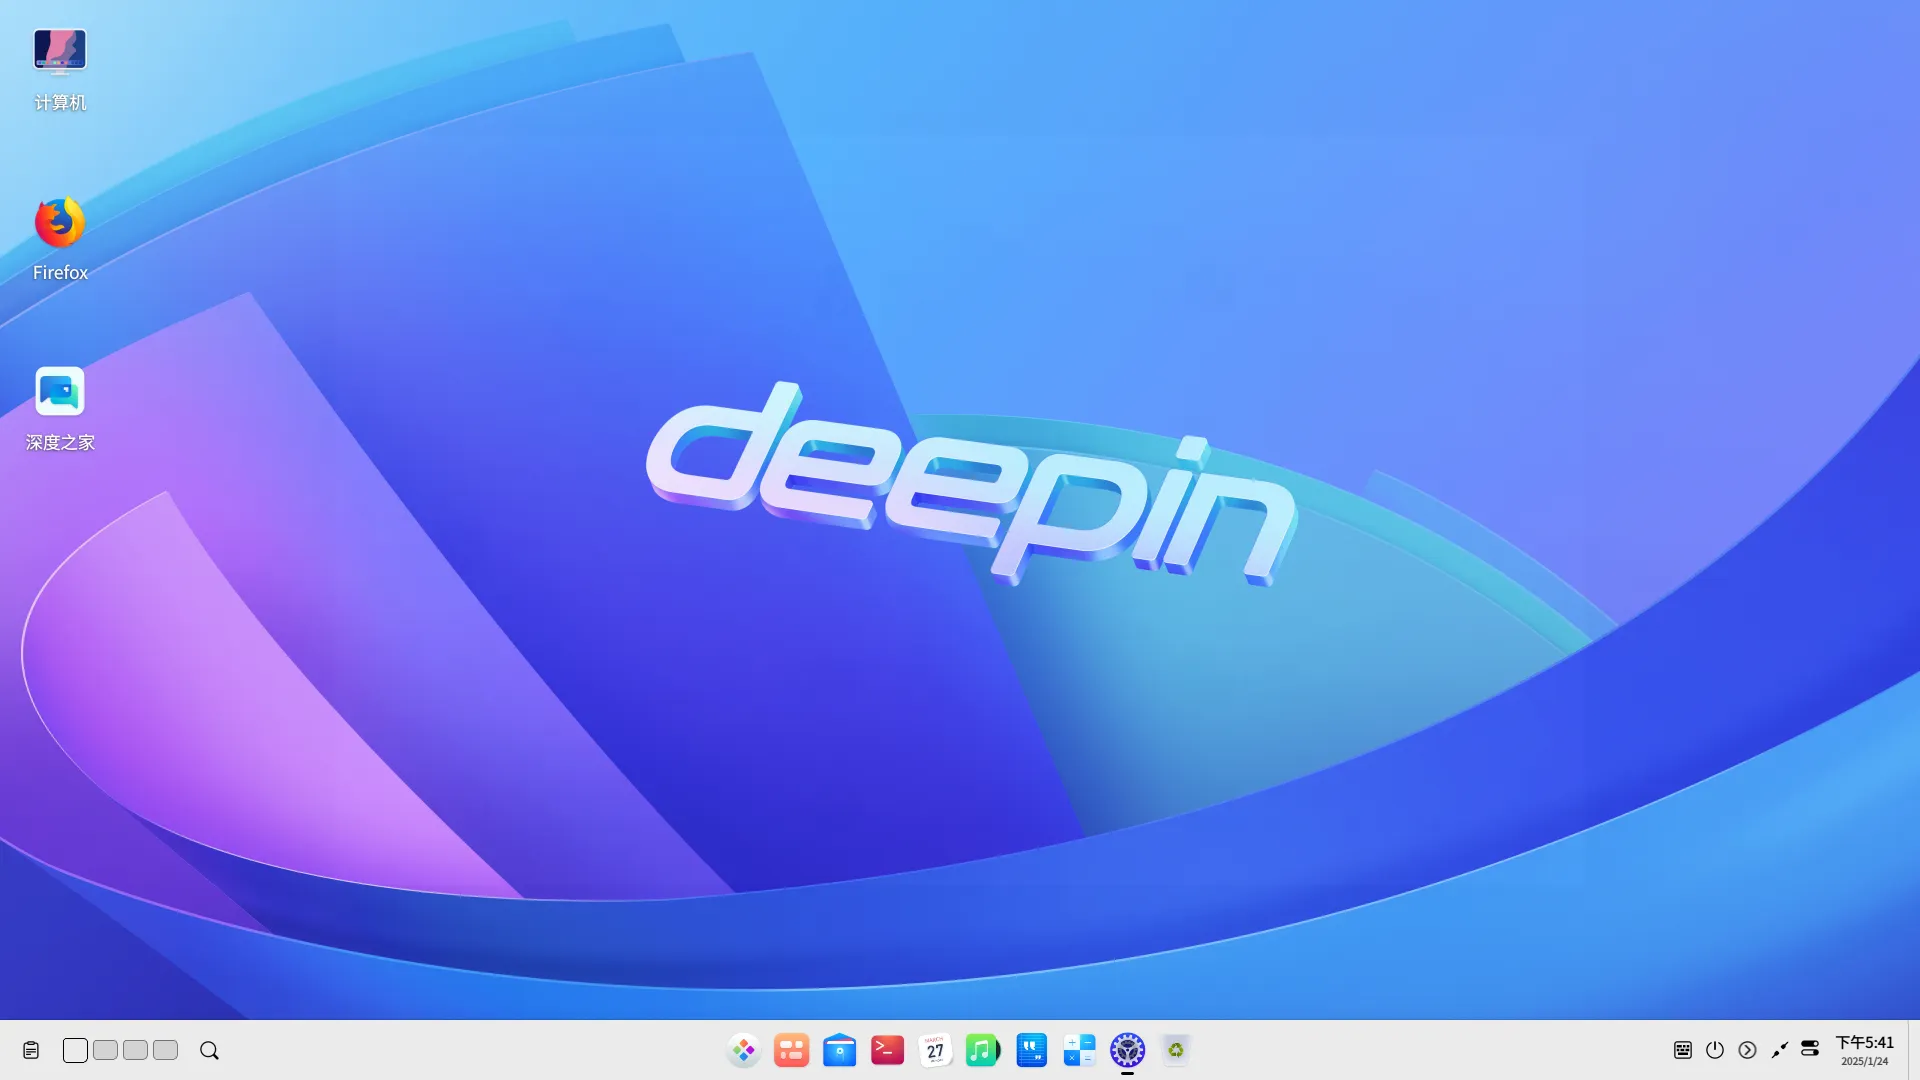Open the trash bin in dock

click(x=1175, y=1050)
